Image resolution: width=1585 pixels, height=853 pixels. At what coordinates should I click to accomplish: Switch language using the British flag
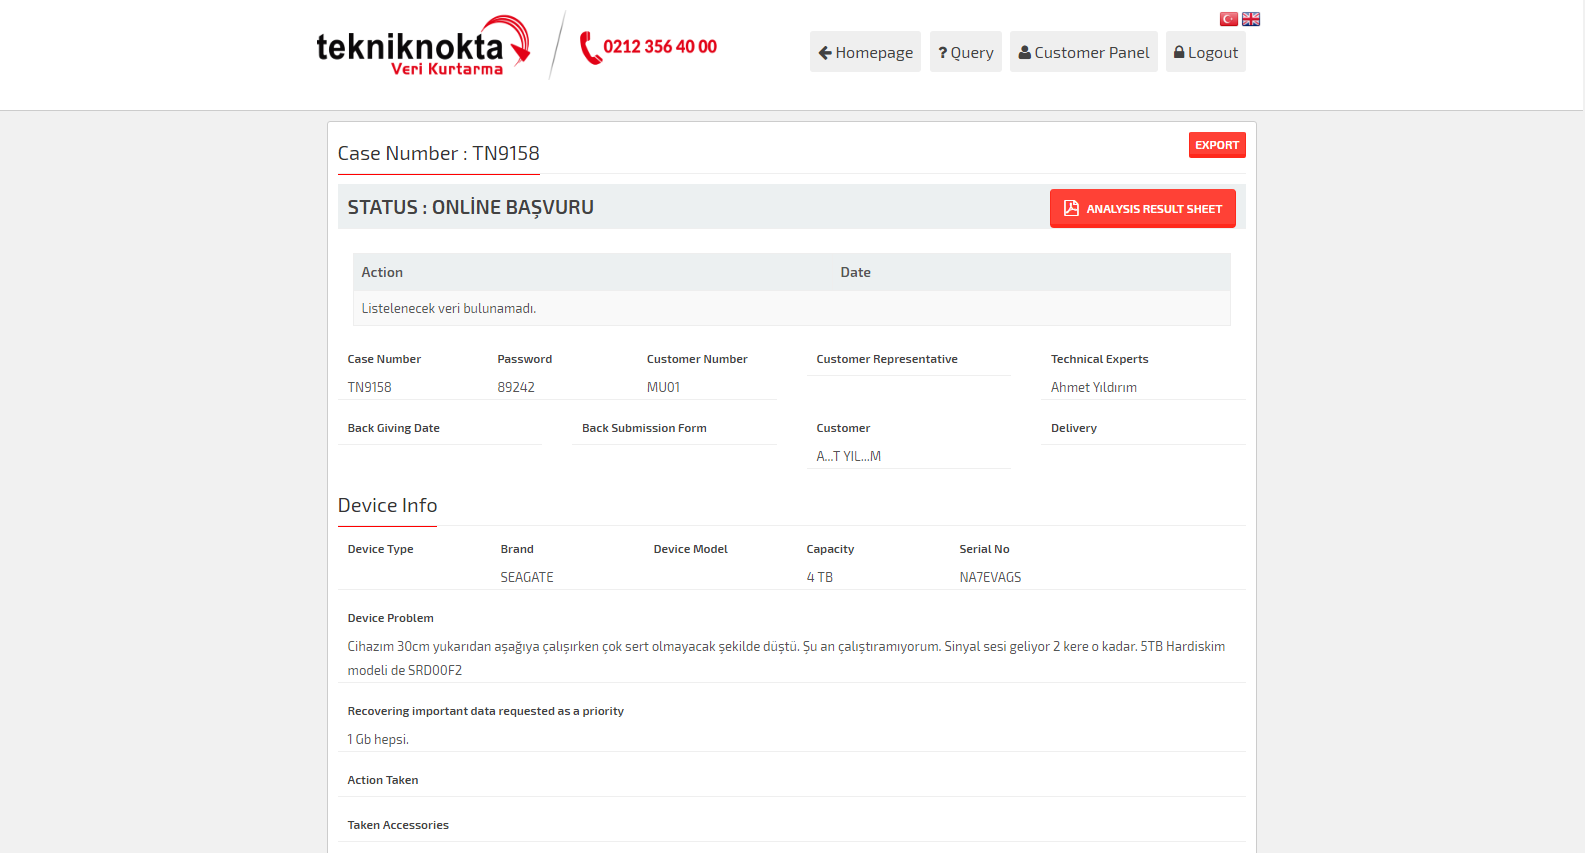1251,19
